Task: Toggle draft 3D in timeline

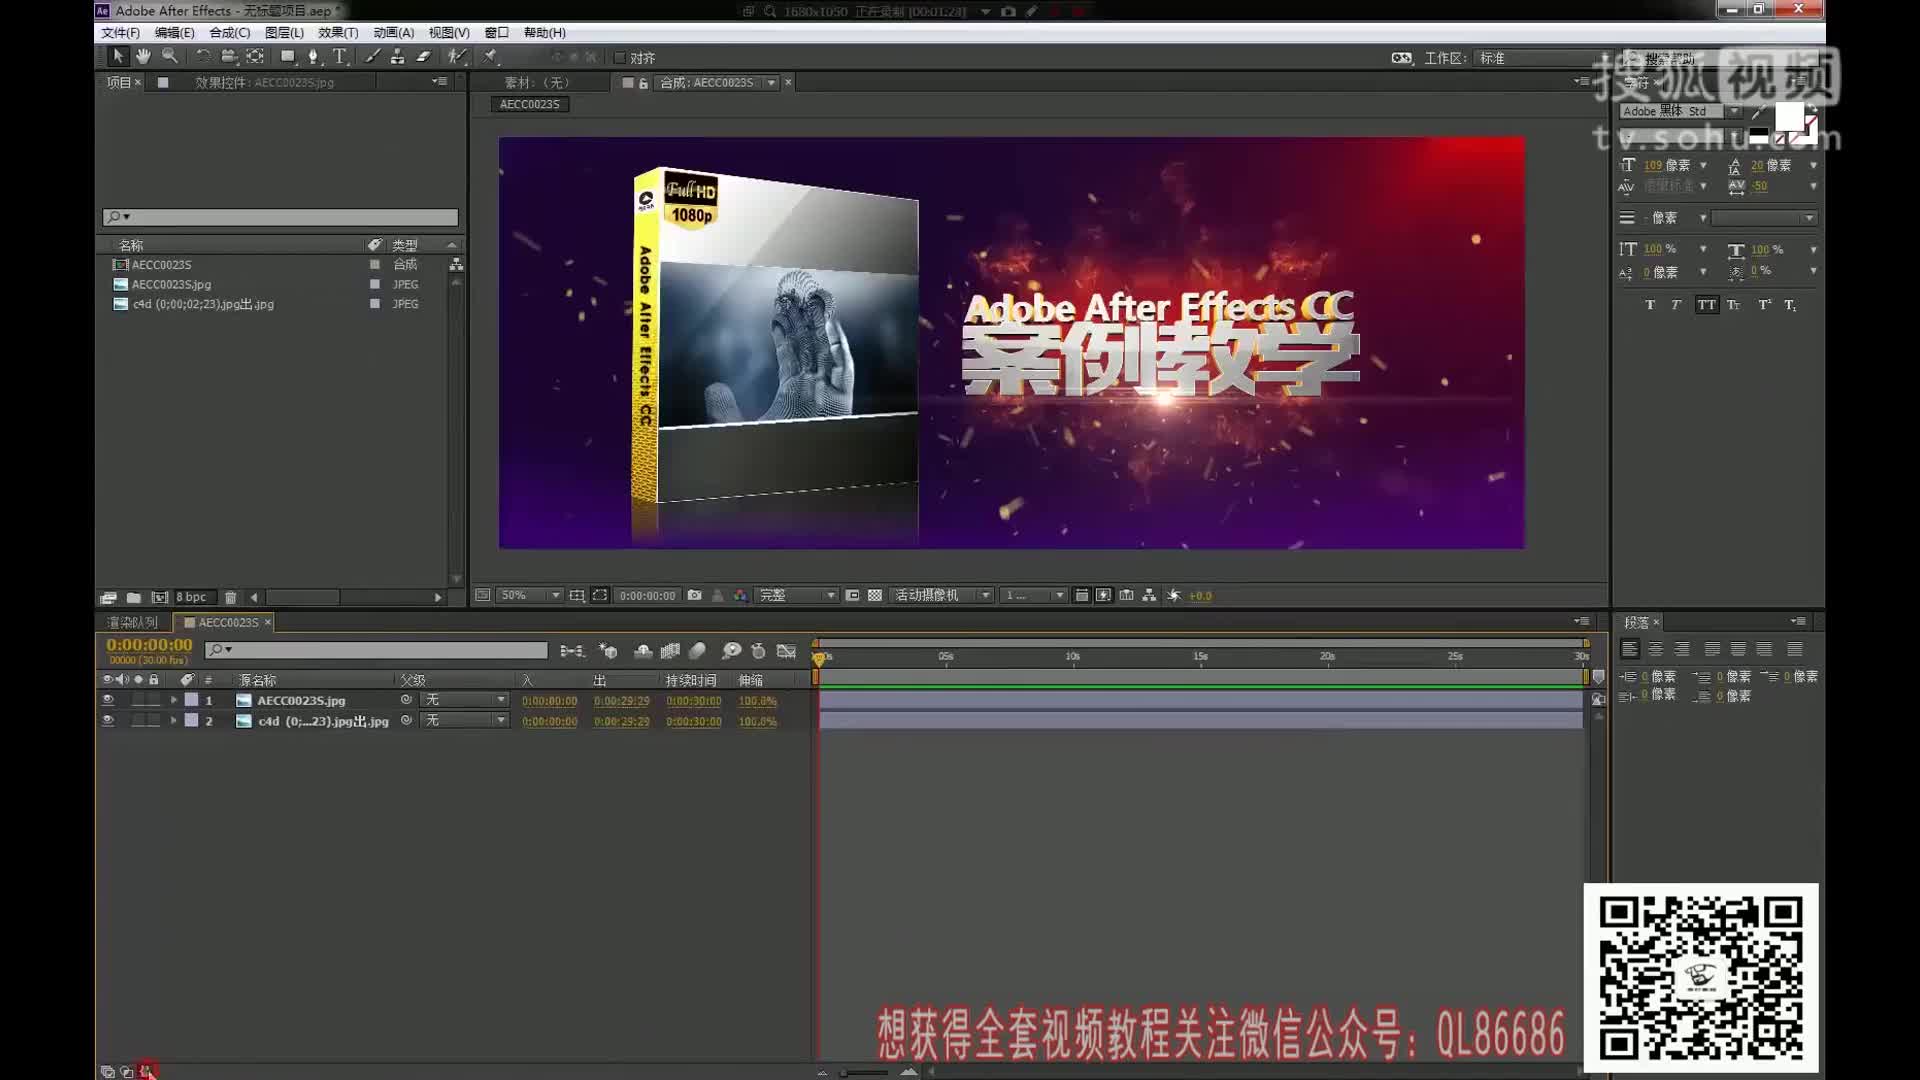Action: pos(608,651)
